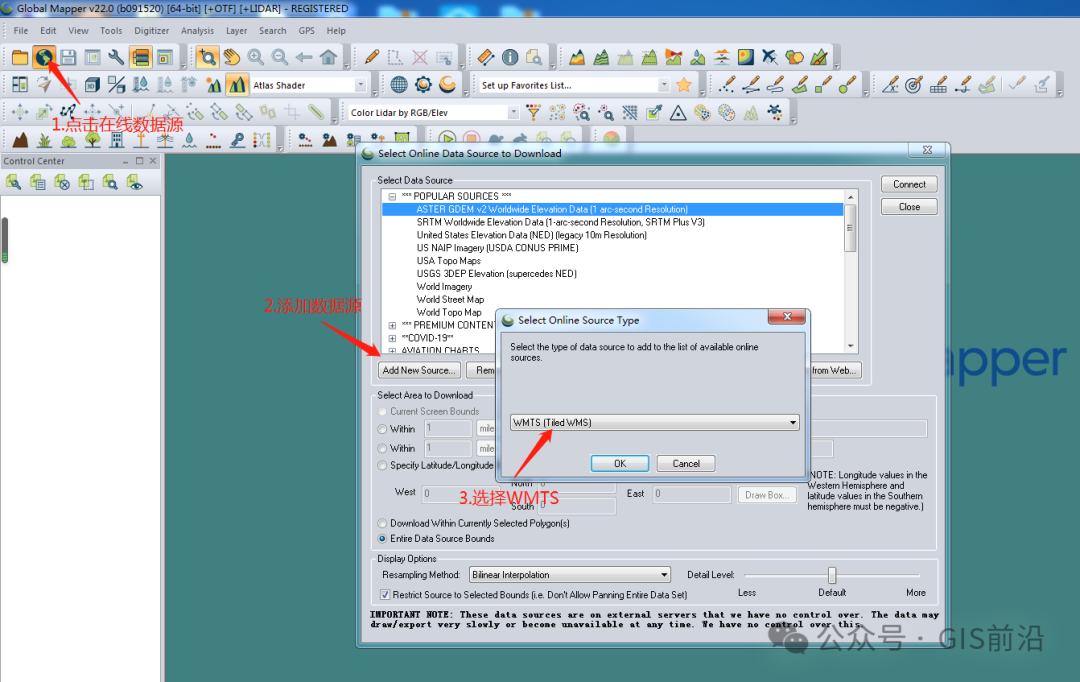Click the grid globe projection icon
Screen dimensions: 1080x682
coord(399,85)
